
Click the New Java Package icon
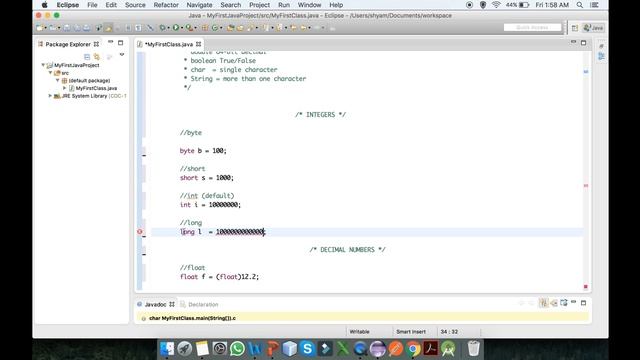(x=204, y=28)
